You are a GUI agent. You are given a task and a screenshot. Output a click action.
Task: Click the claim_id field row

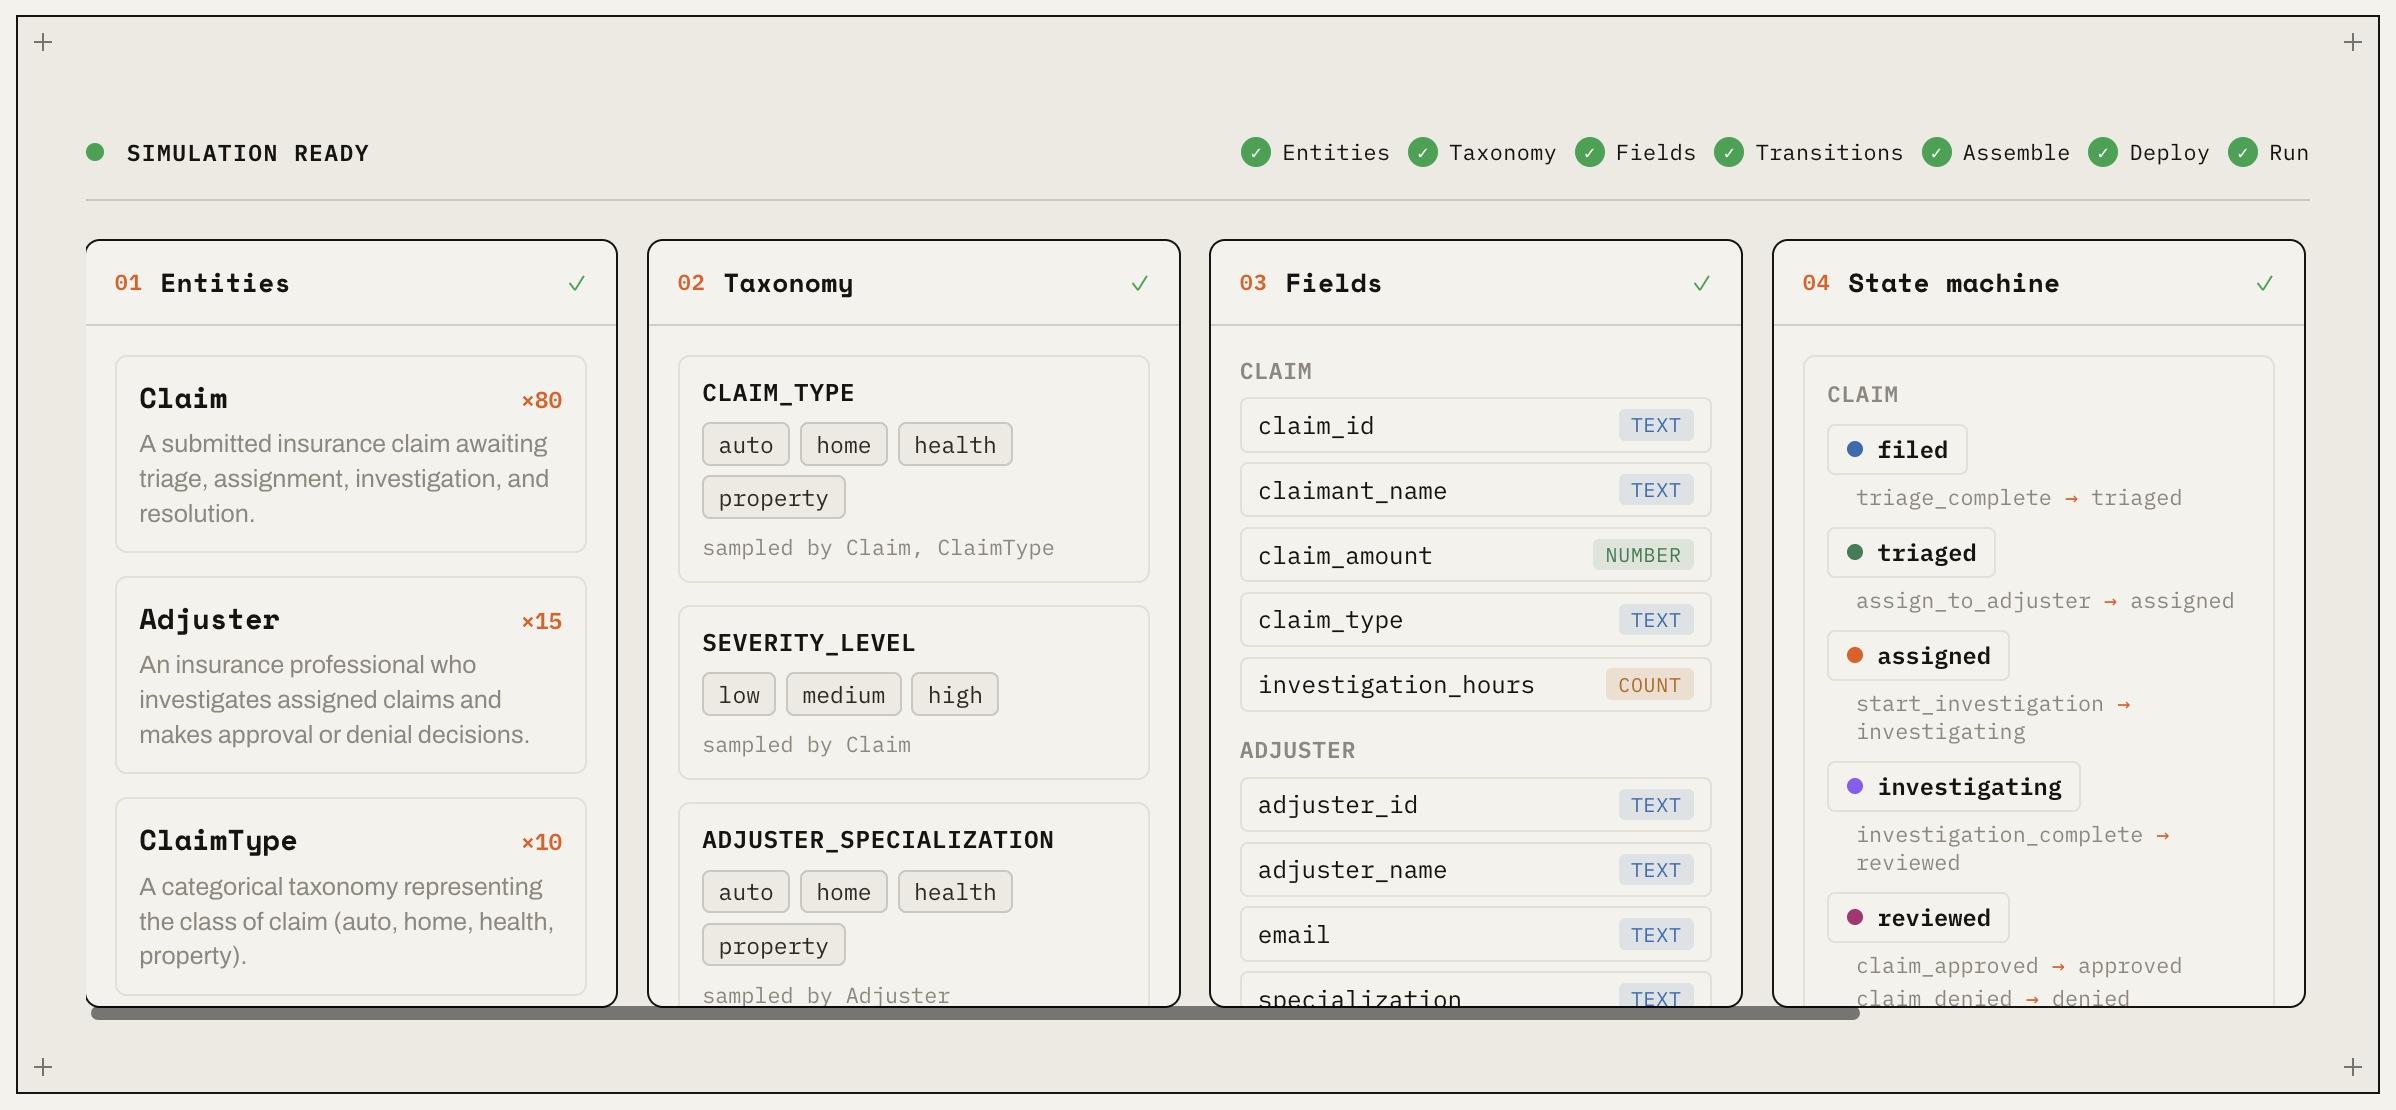[x=1476, y=425]
